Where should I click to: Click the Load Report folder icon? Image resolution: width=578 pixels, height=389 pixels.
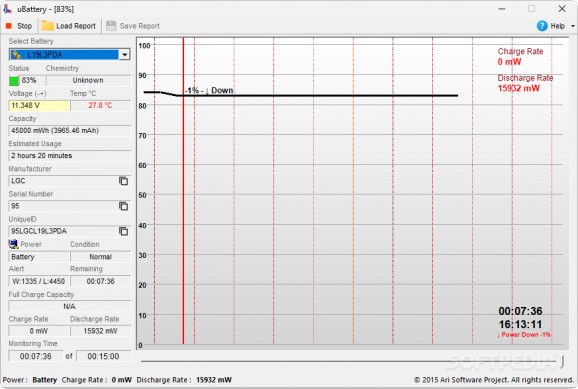tap(47, 26)
